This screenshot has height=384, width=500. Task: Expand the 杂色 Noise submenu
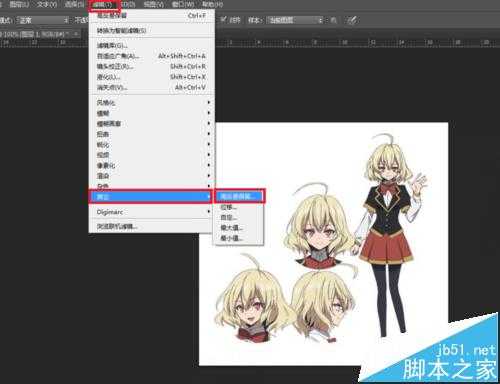[x=152, y=185]
